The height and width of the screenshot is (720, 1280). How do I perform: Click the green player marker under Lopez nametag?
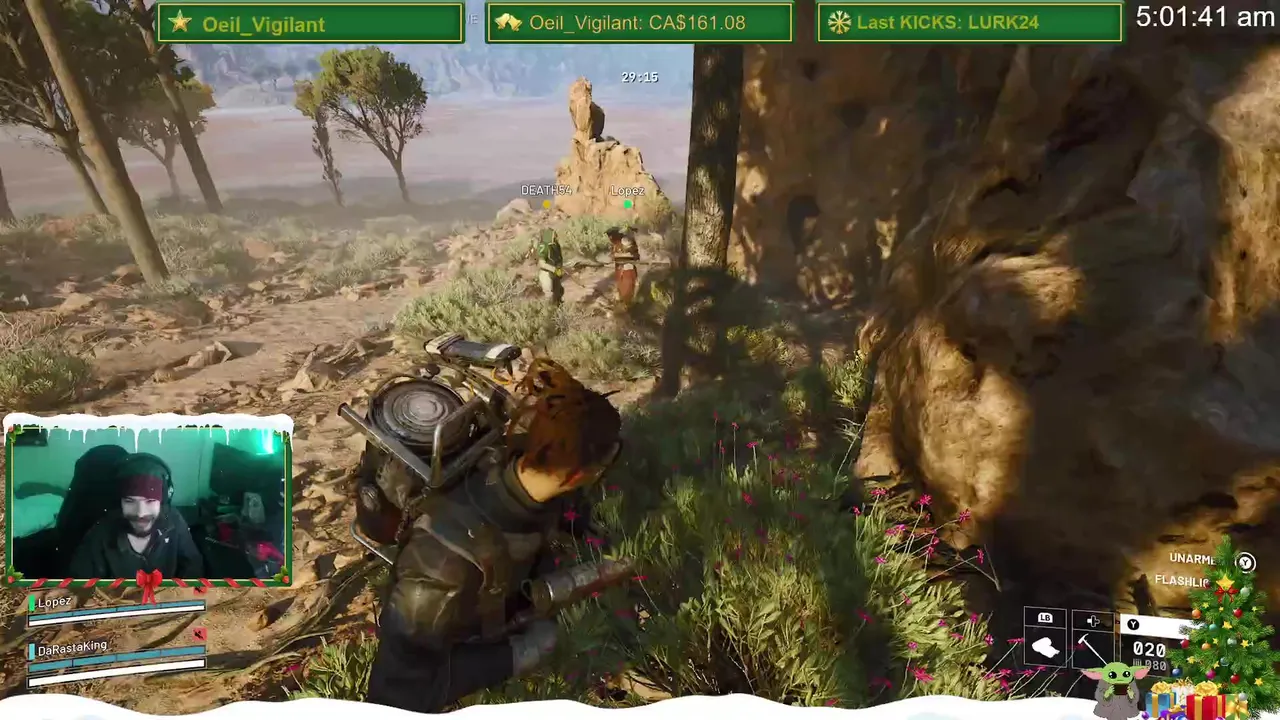[x=627, y=204]
